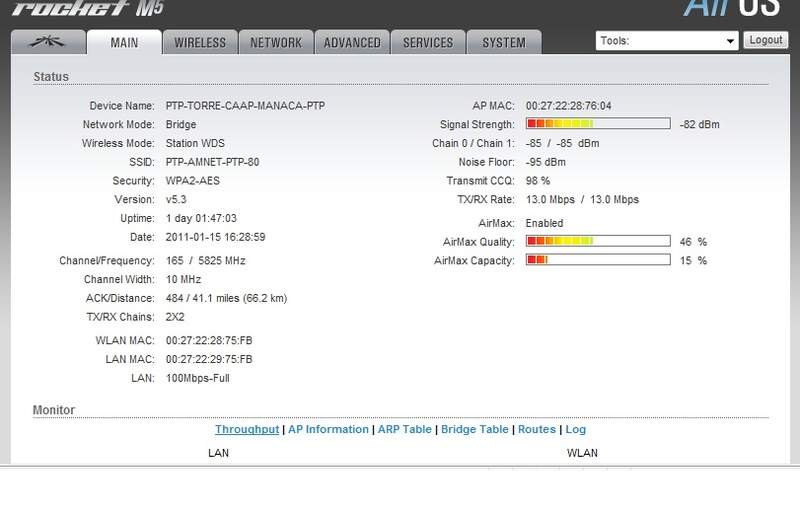Screen dimensions: 800x510
Task: Open the Ubiquiti logo tab
Action: [47, 42]
